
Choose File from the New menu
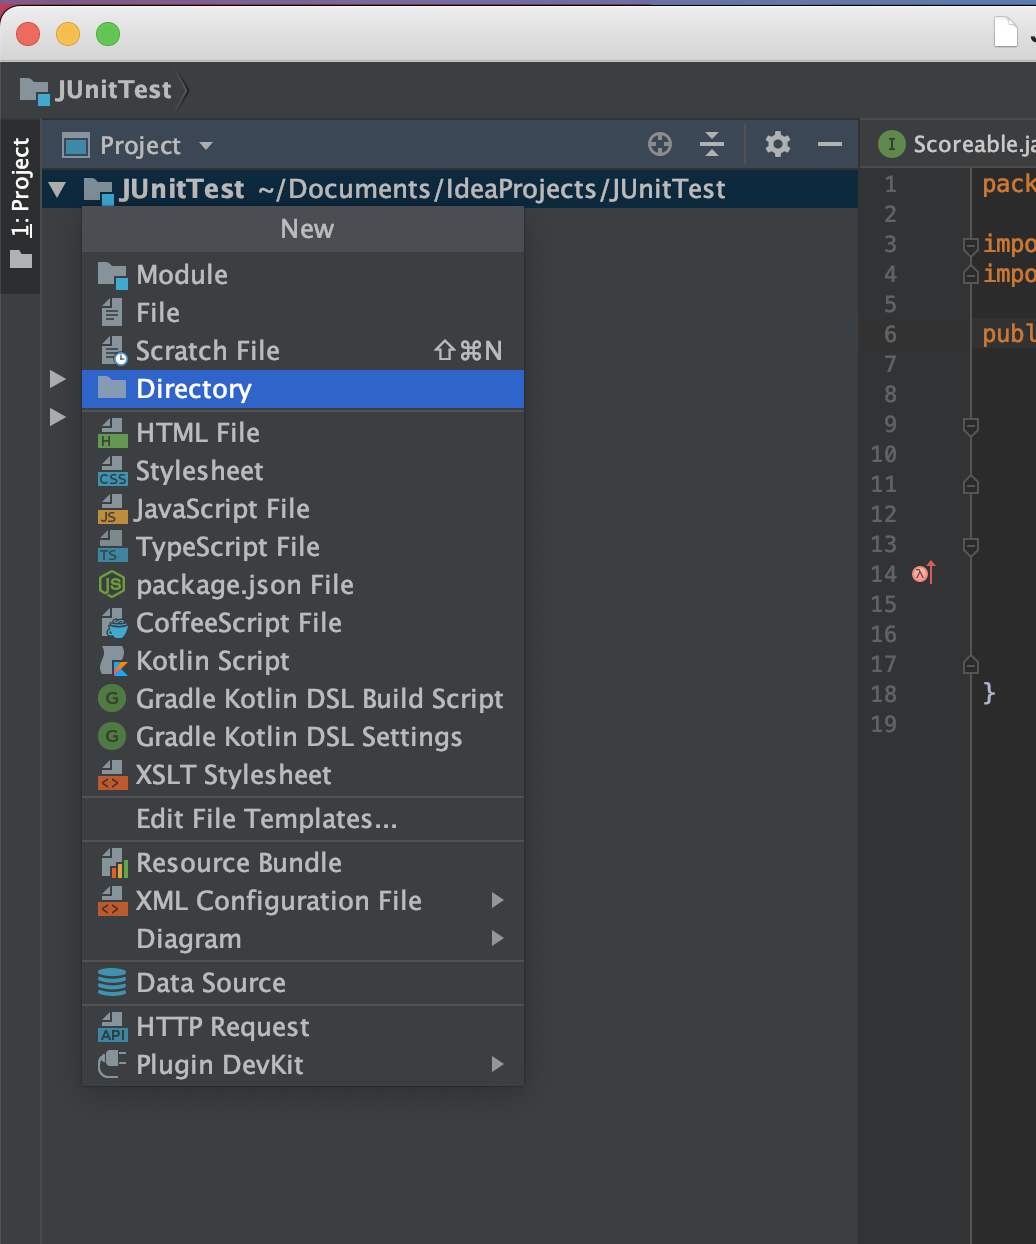pyautogui.click(x=302, y=313)
